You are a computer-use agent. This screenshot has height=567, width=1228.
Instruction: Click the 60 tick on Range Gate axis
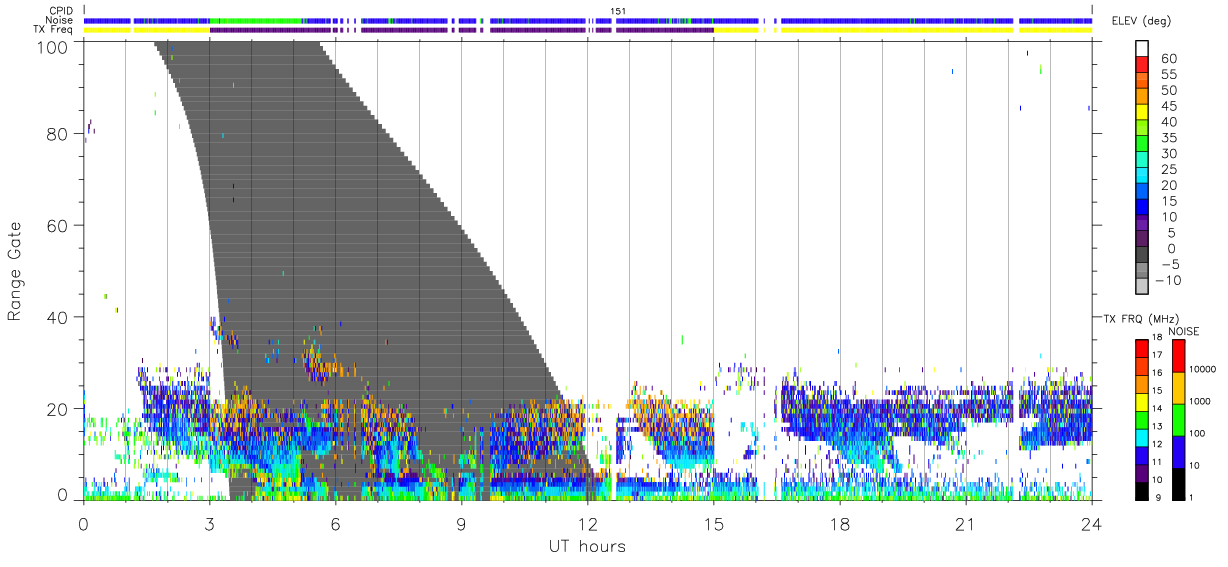(57, 225)
